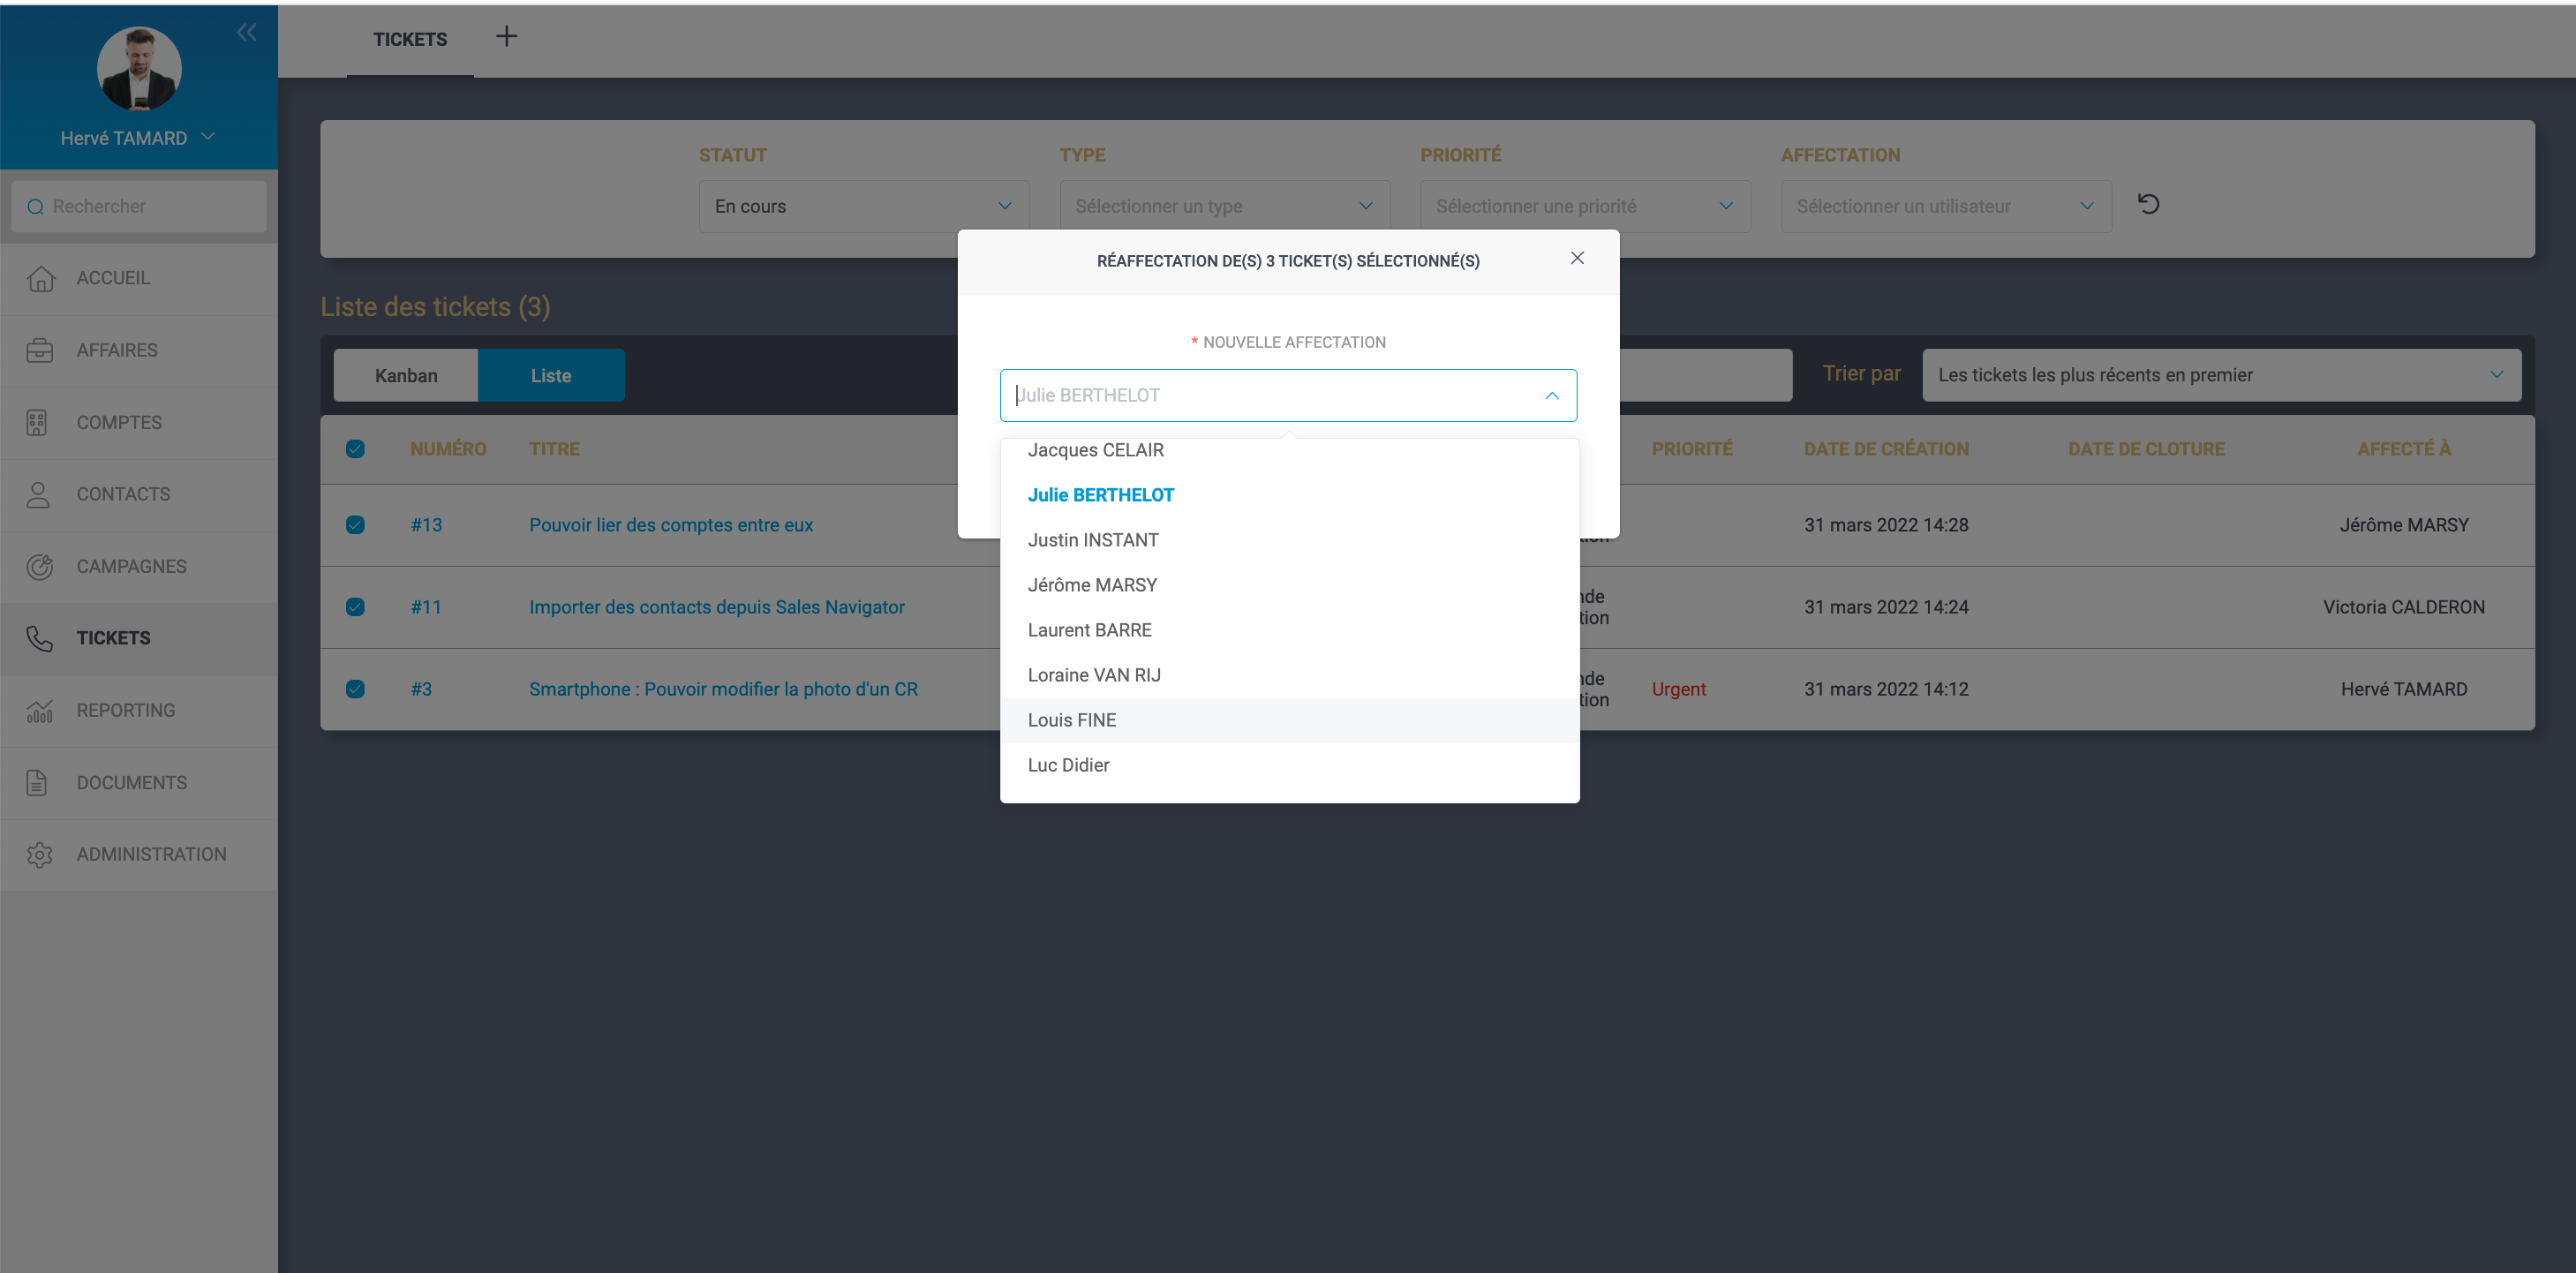Uncheck ticket #3 checkbox
This screenshot has width=2576, height=1273.
tap(355, 689)
